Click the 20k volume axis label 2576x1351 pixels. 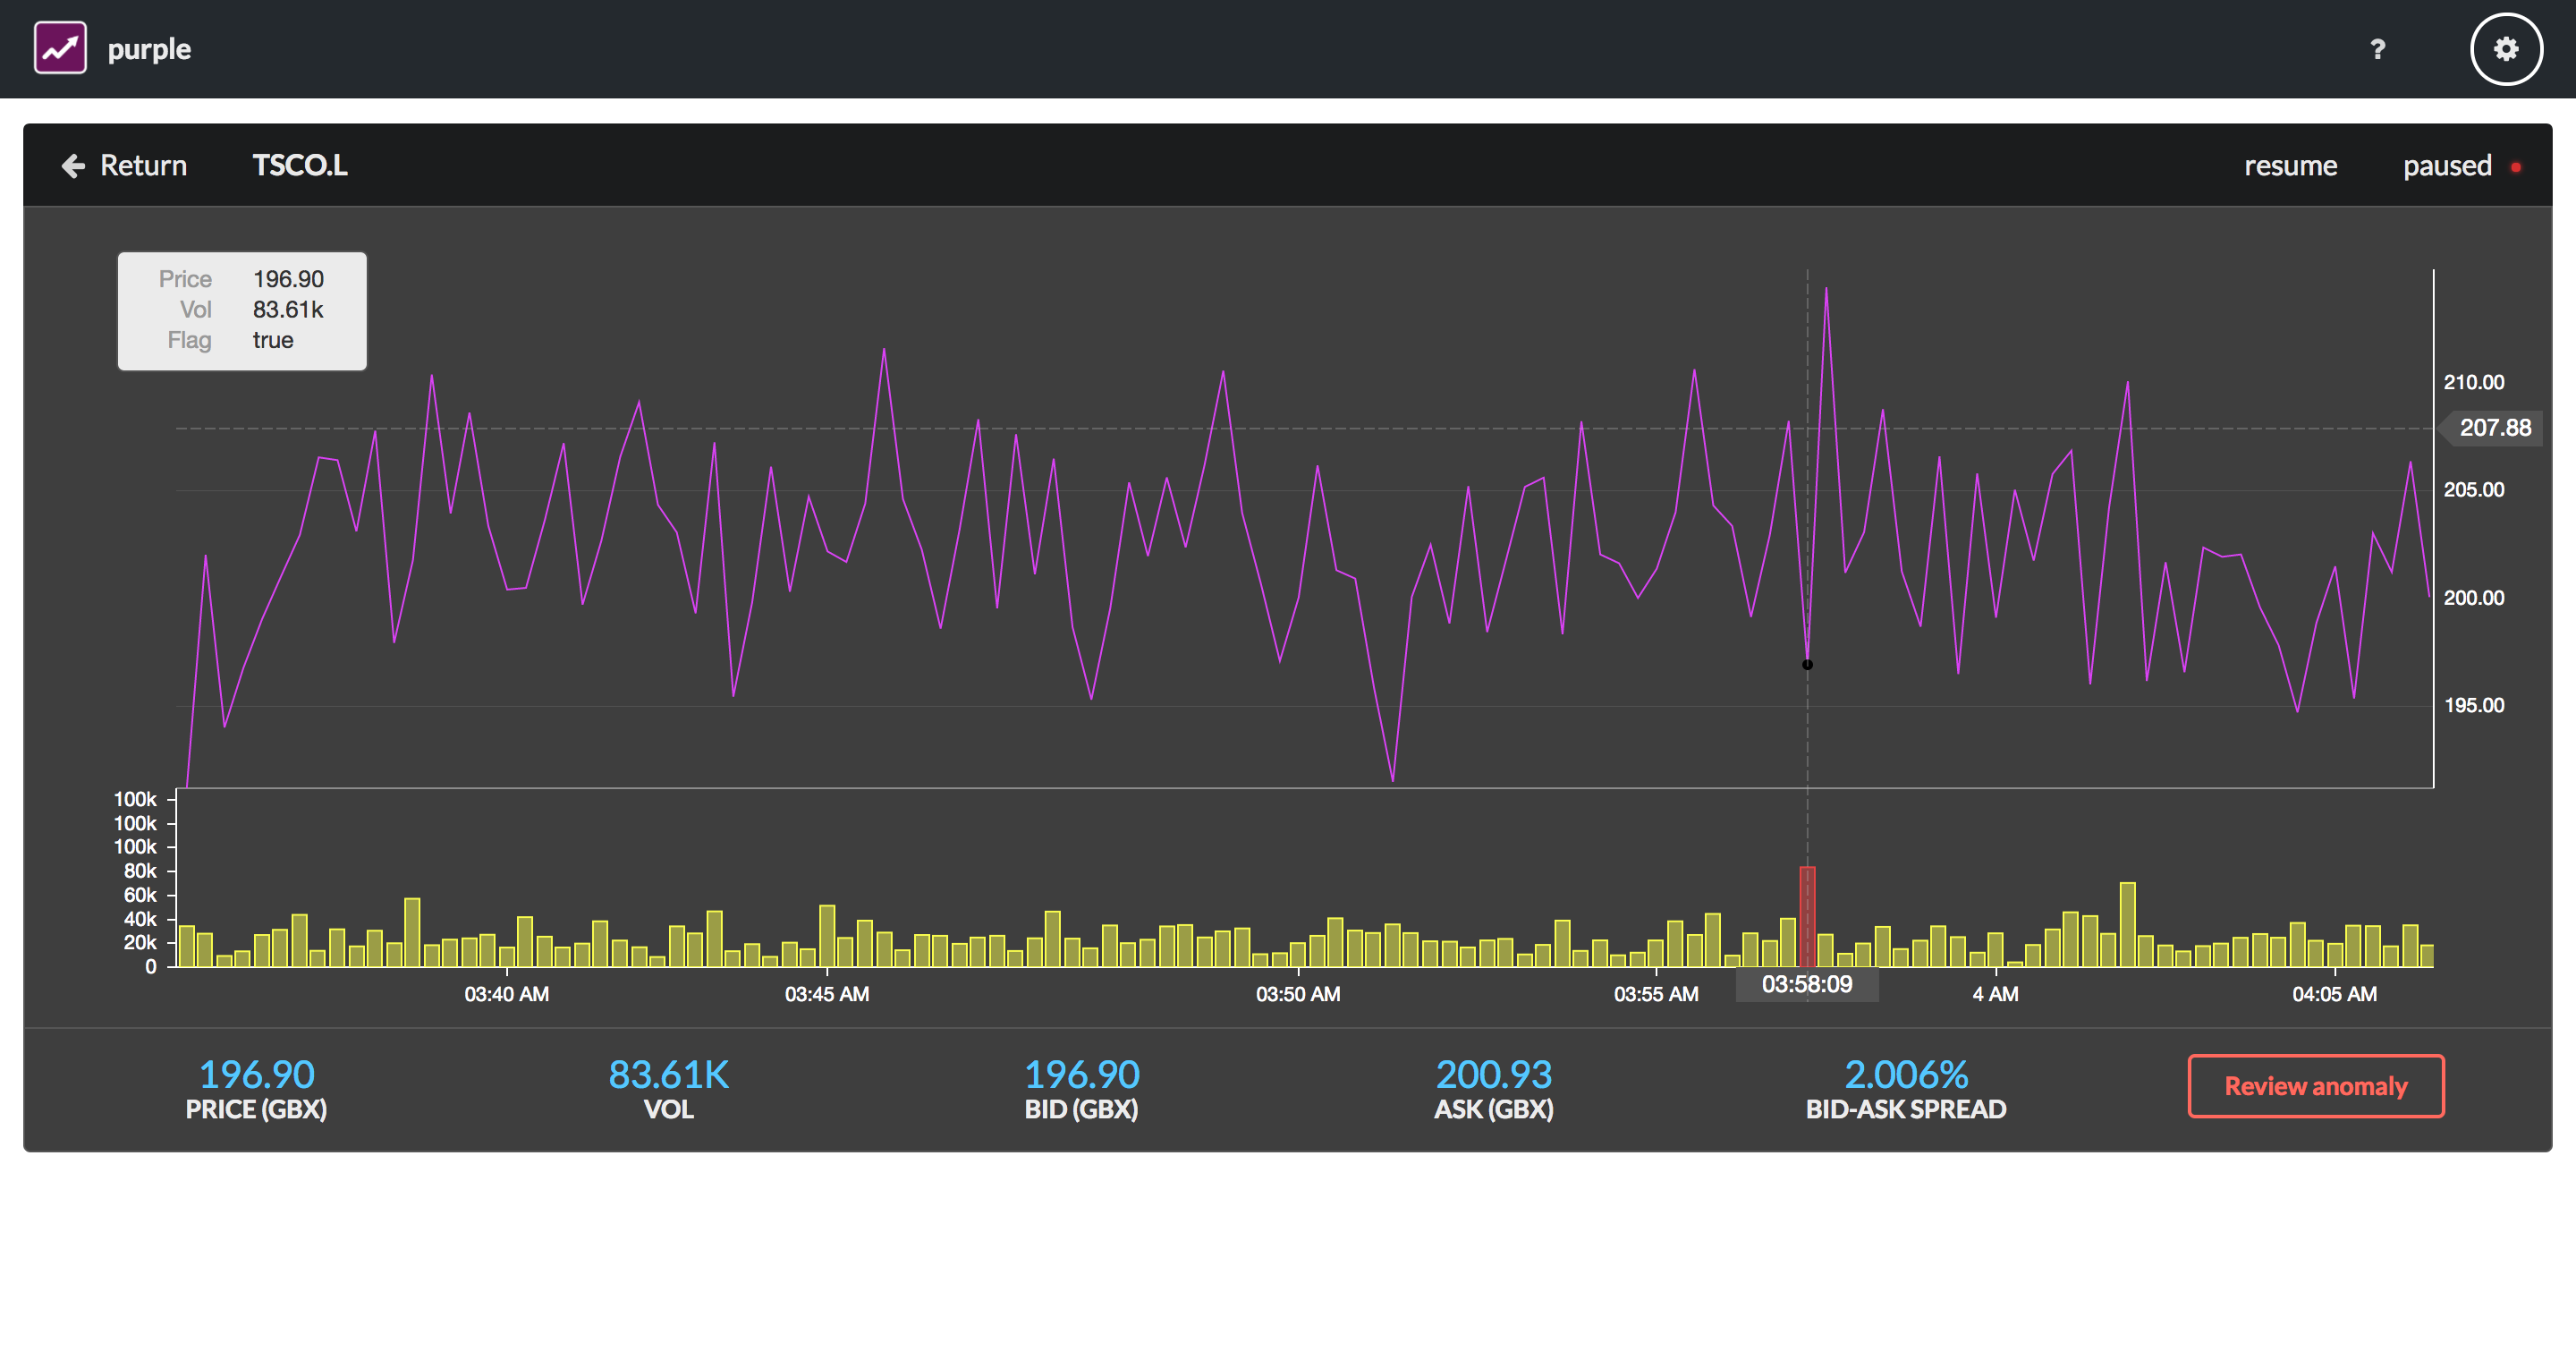pyautogui.click(x=140, y=942)
